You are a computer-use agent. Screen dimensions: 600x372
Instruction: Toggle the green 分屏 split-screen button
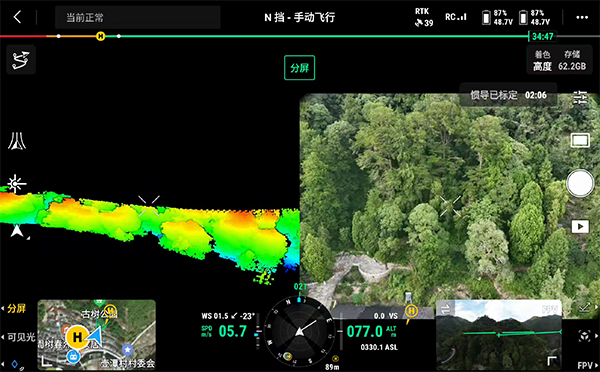tap(299, 68)
